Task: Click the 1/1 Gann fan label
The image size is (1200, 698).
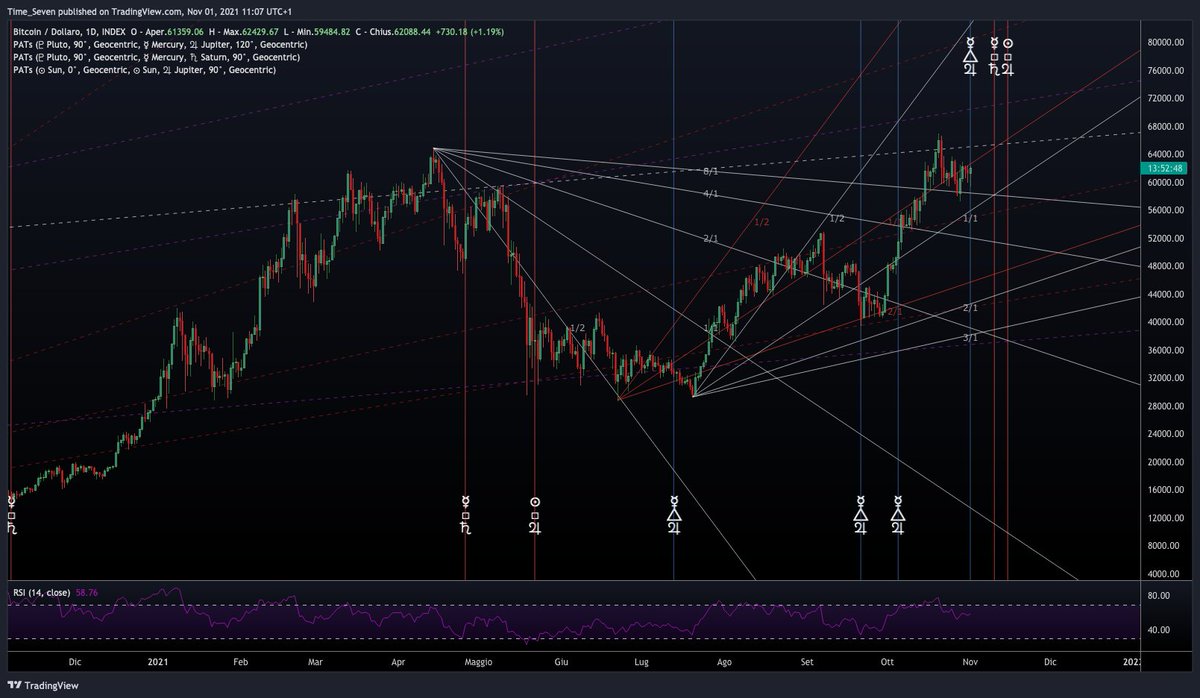Action: (970, 217)
